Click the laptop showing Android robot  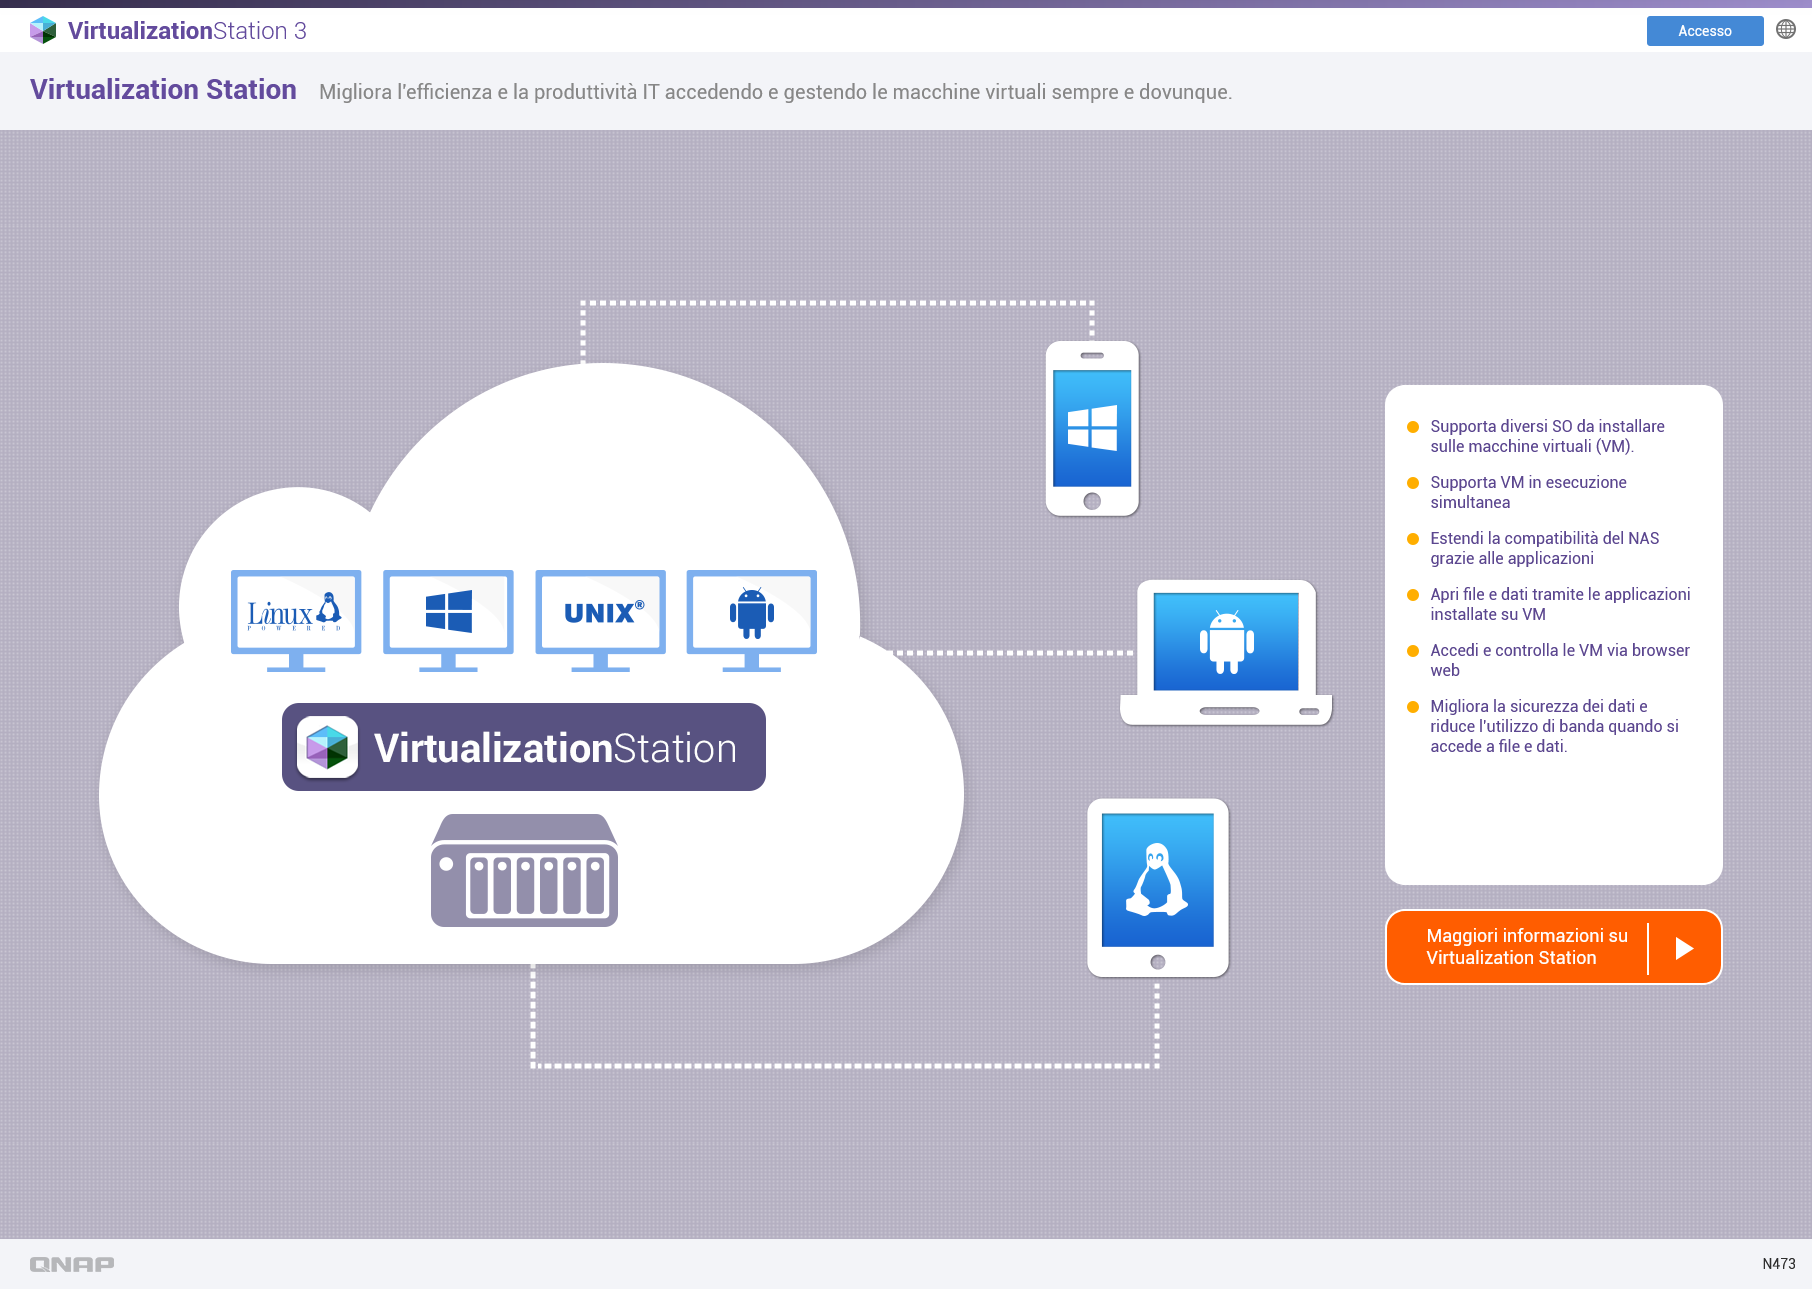[x=1226, y=651]
